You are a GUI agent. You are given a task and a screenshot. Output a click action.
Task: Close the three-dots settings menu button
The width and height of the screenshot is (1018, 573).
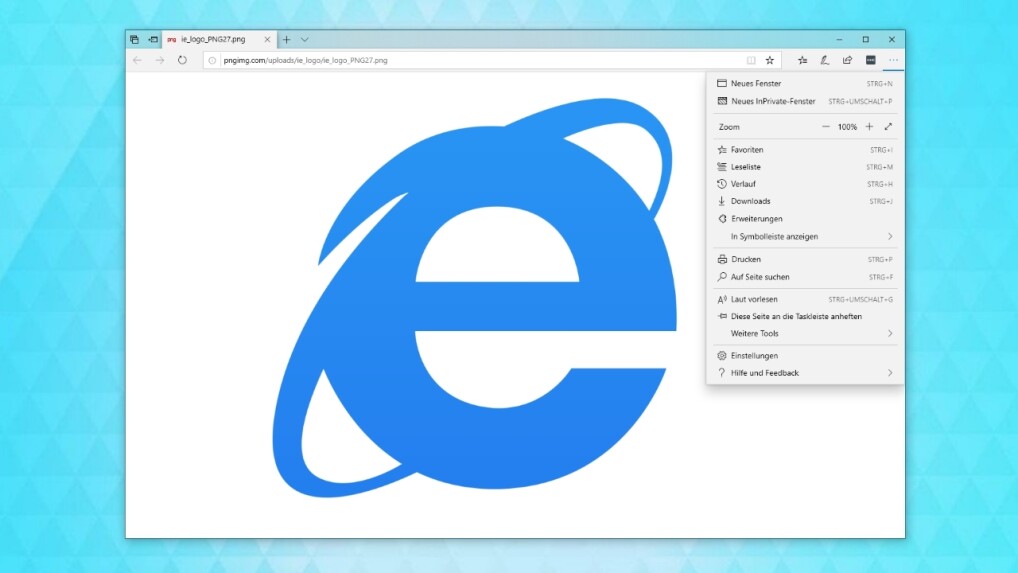pyautogui.click(x=893, y=60)
